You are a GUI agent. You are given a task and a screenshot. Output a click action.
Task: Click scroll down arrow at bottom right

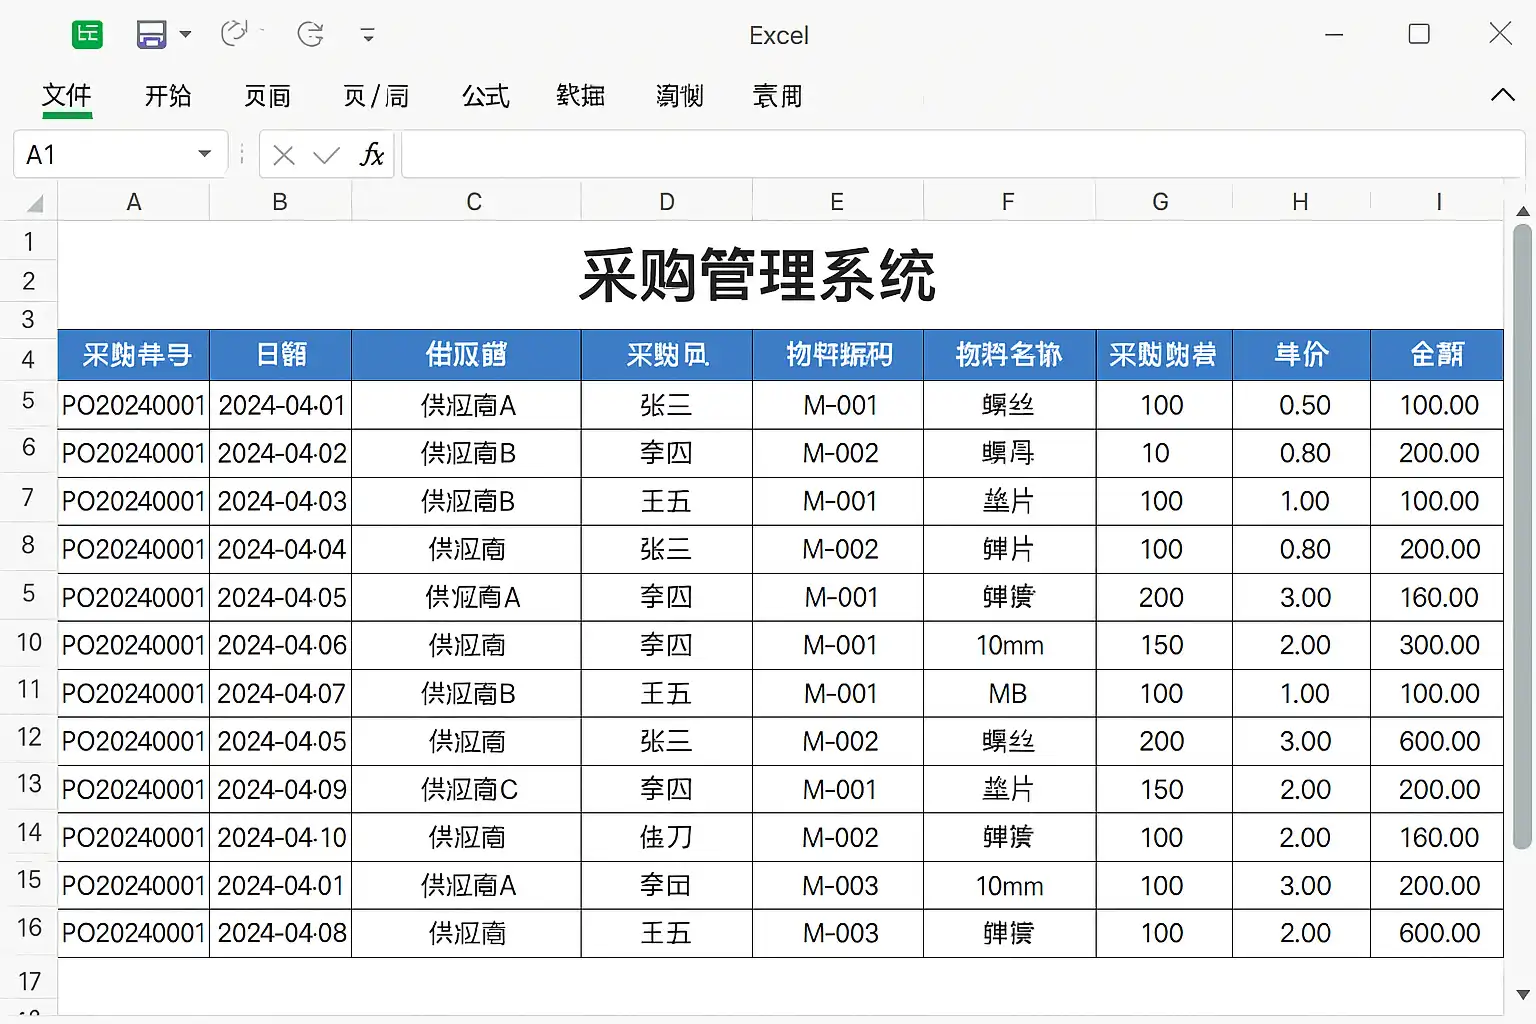coord(1522,995)
